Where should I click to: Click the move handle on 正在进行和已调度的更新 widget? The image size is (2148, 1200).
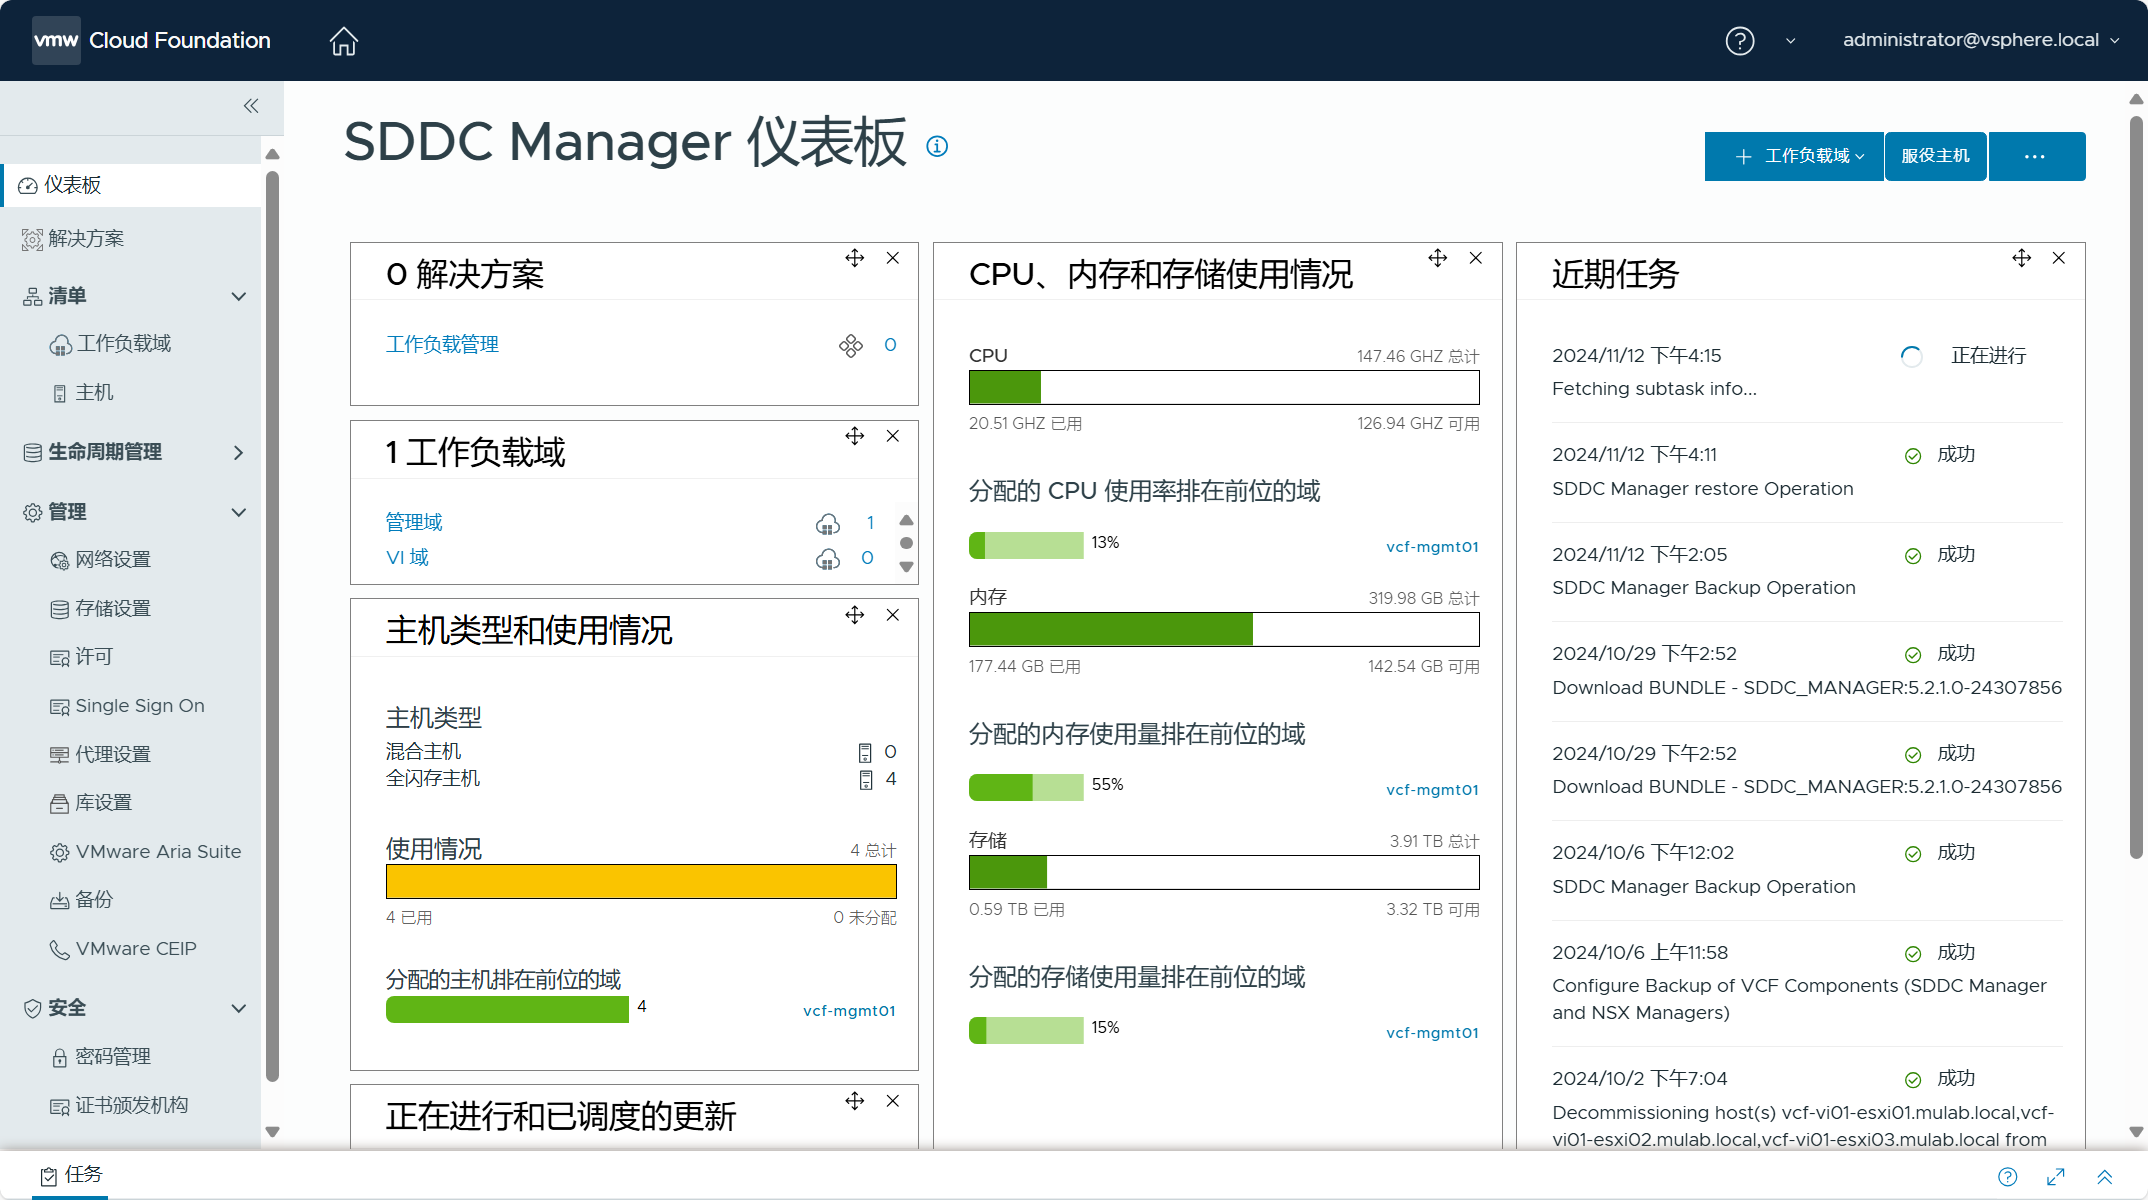[854, 1101]
